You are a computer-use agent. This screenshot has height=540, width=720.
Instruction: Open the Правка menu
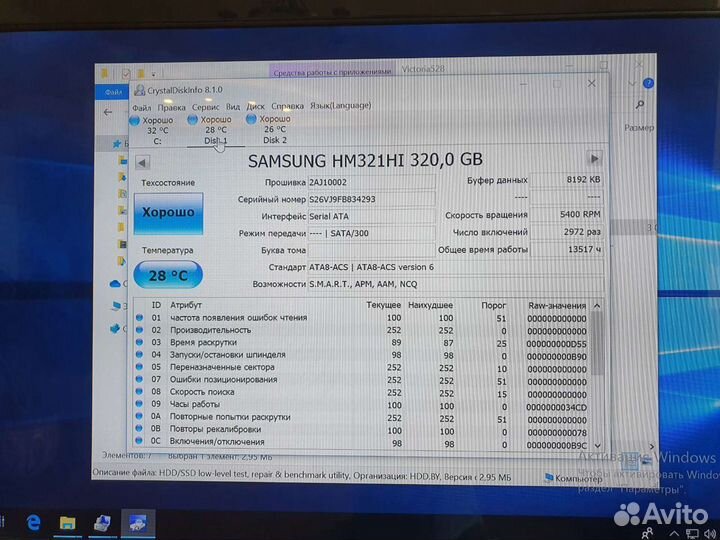(171, 107)
